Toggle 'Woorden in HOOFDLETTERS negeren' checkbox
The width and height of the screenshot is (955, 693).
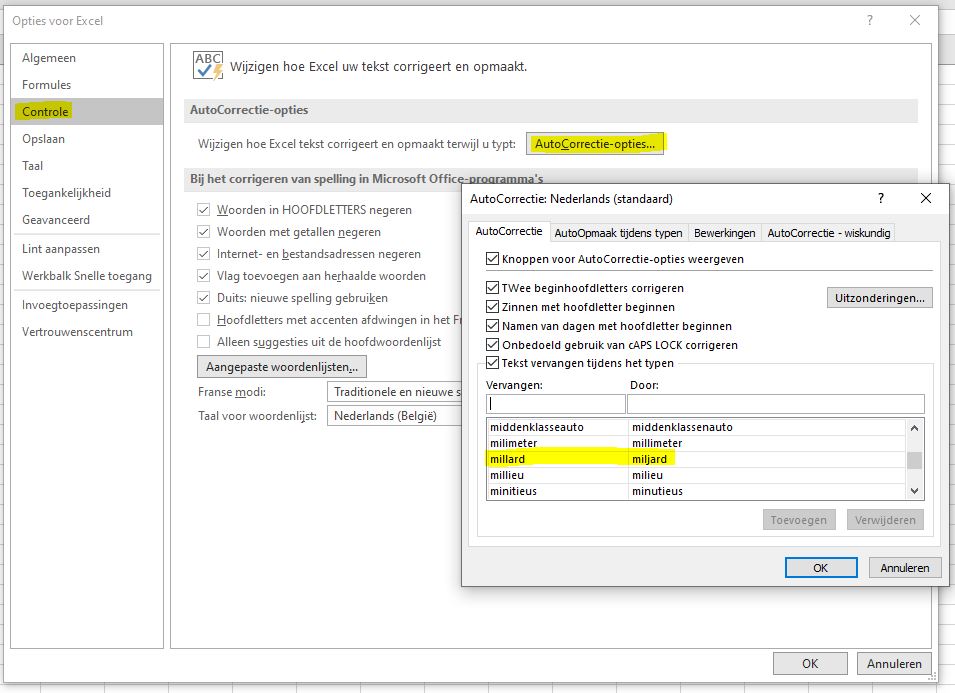(x=204, y=210)
